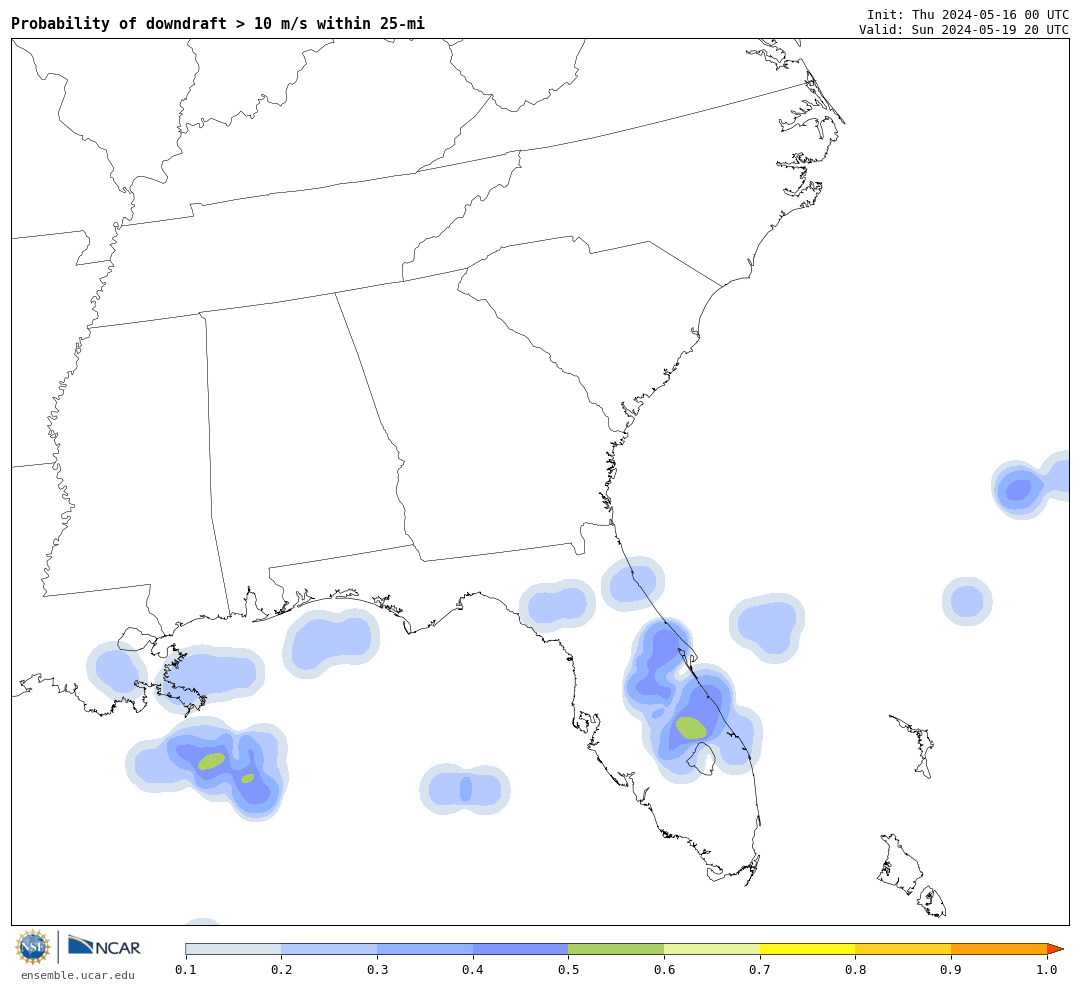
Task: Click the 0.1–0.2 pale gray-blue colorbar segment
Action: pos(233,949)
